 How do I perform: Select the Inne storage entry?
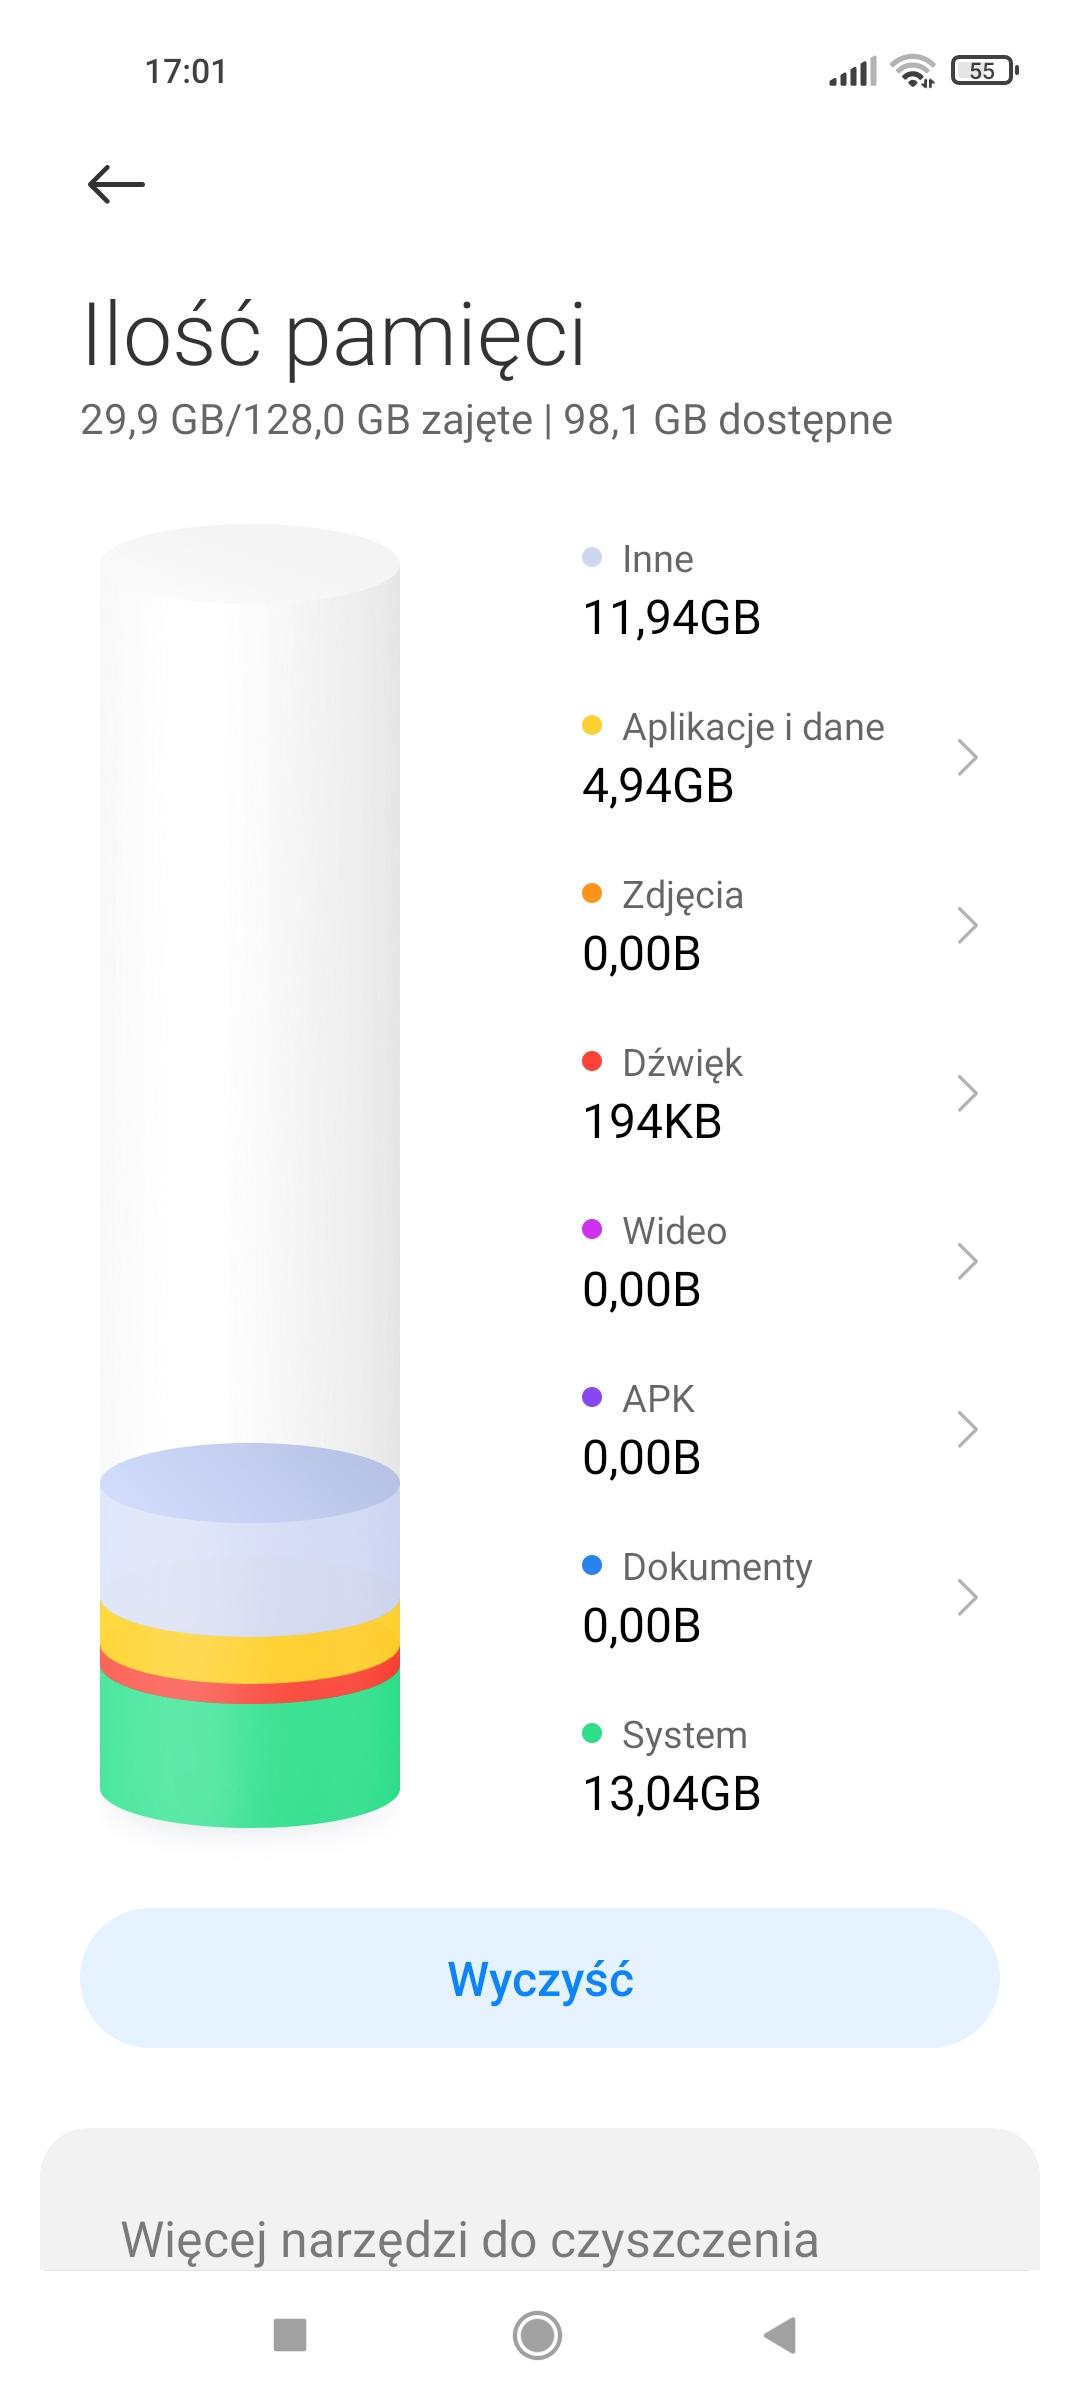[672, 590]
